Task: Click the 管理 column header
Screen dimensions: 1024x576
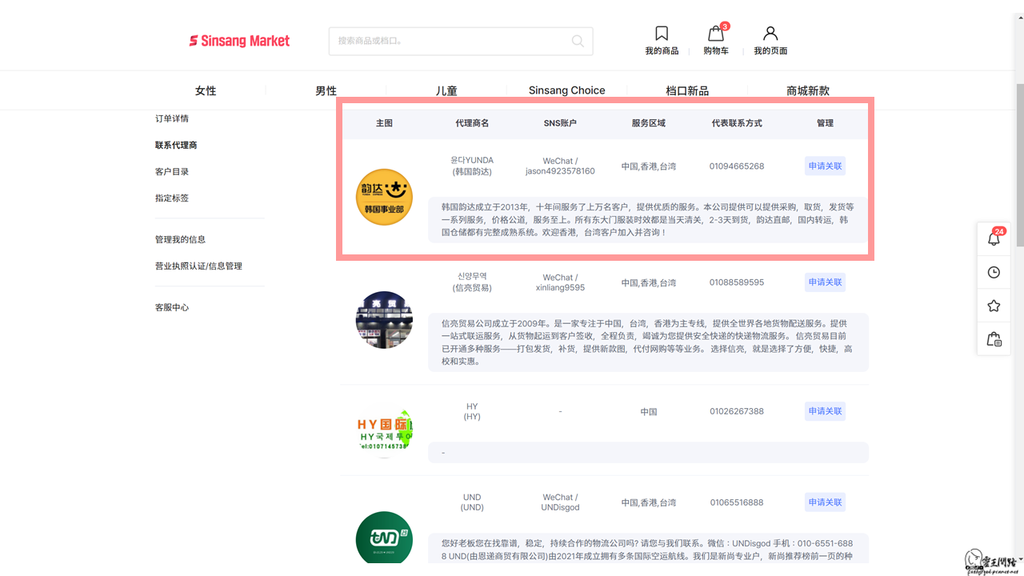Action: [x=825, y=123]
